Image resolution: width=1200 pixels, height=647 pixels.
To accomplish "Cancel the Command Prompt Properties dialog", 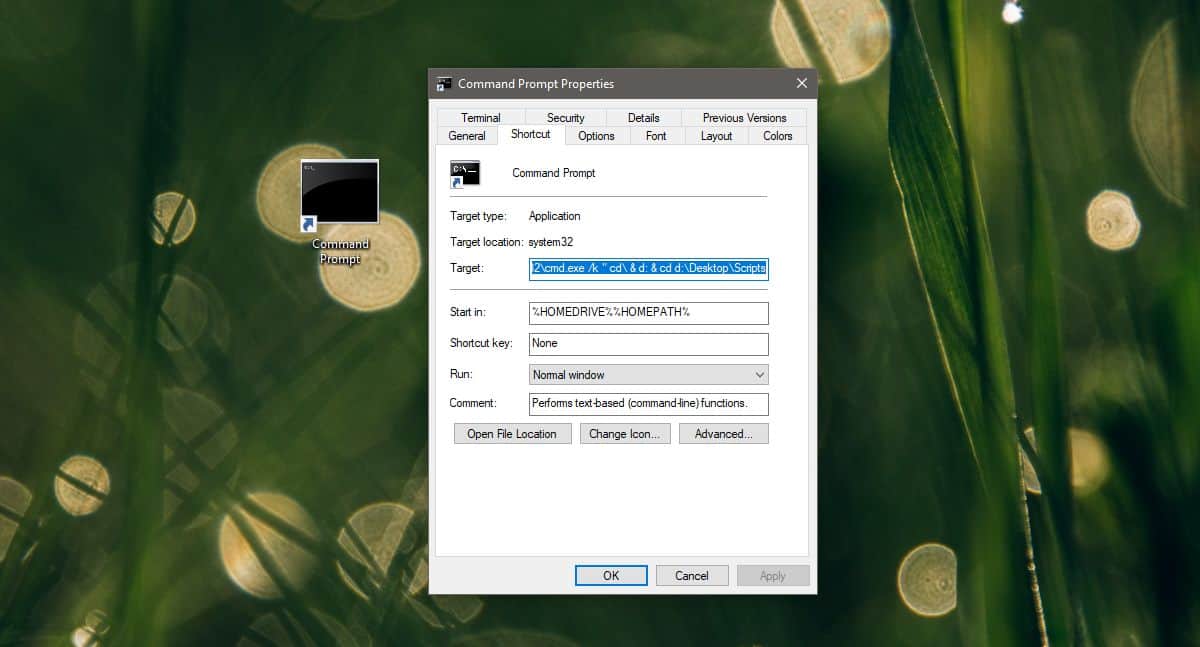I will [692, 575].
